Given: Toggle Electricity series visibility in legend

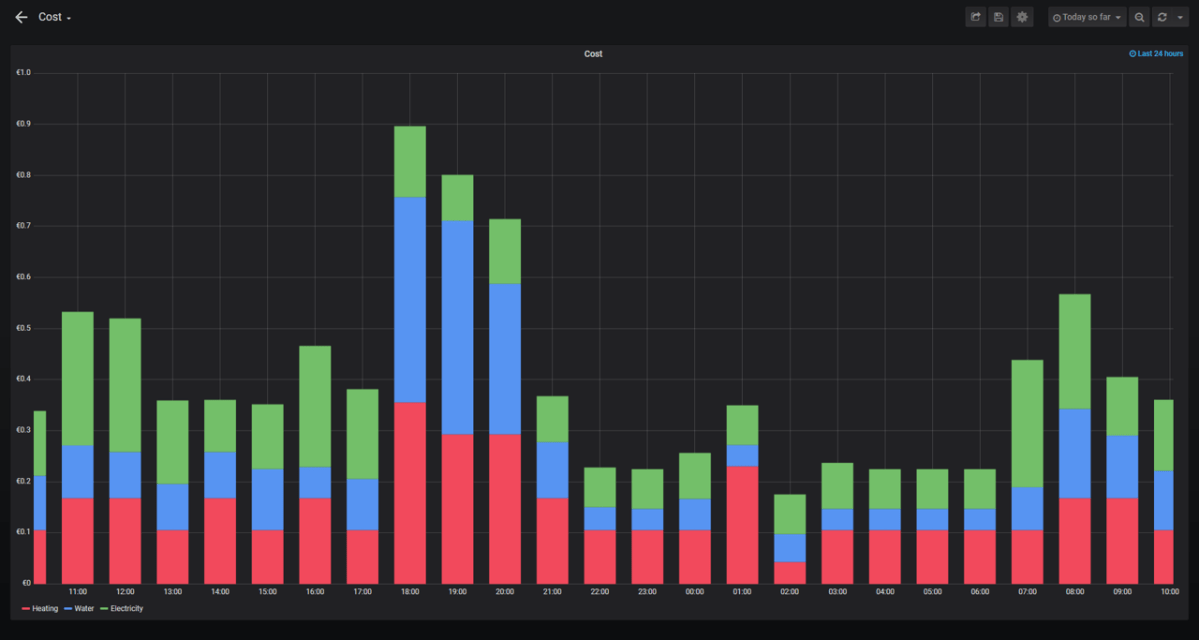Looking at the screenshot, I should (x=124, y=608).
